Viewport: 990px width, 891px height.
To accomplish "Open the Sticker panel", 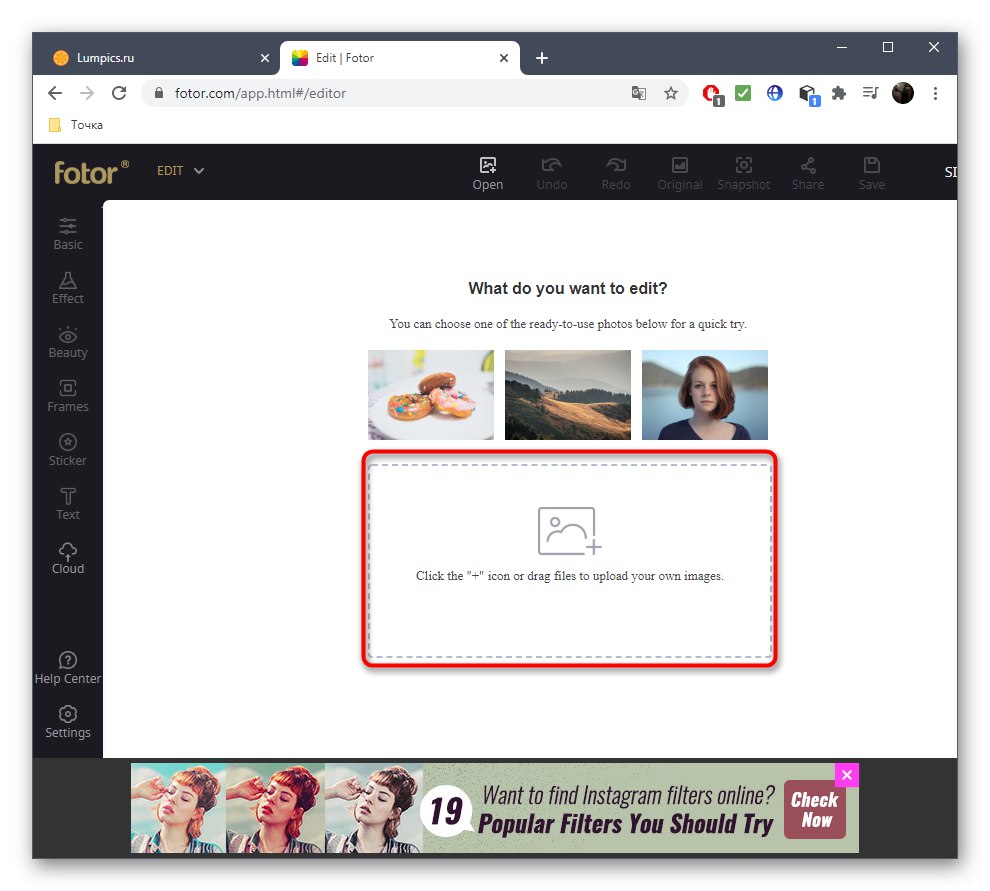I will (67, 449).
